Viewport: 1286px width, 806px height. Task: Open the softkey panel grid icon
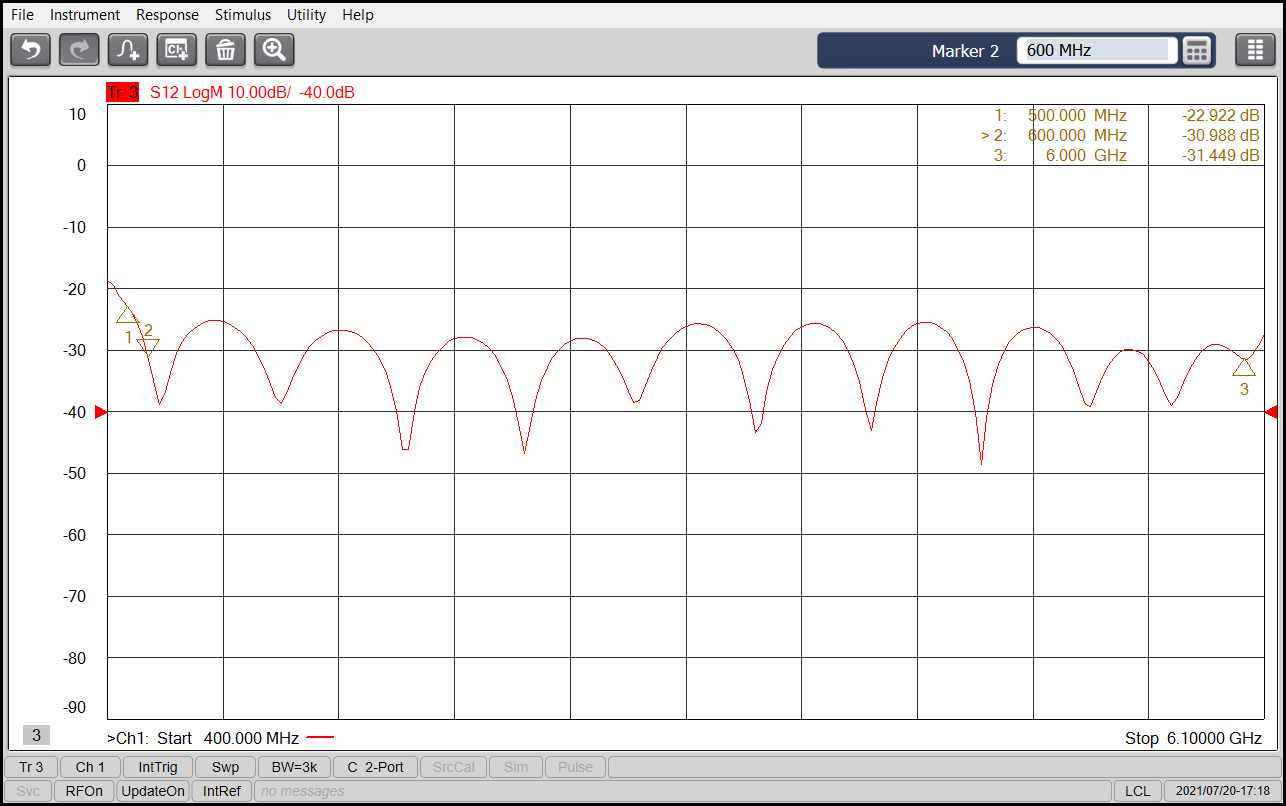coord(1255,50)
